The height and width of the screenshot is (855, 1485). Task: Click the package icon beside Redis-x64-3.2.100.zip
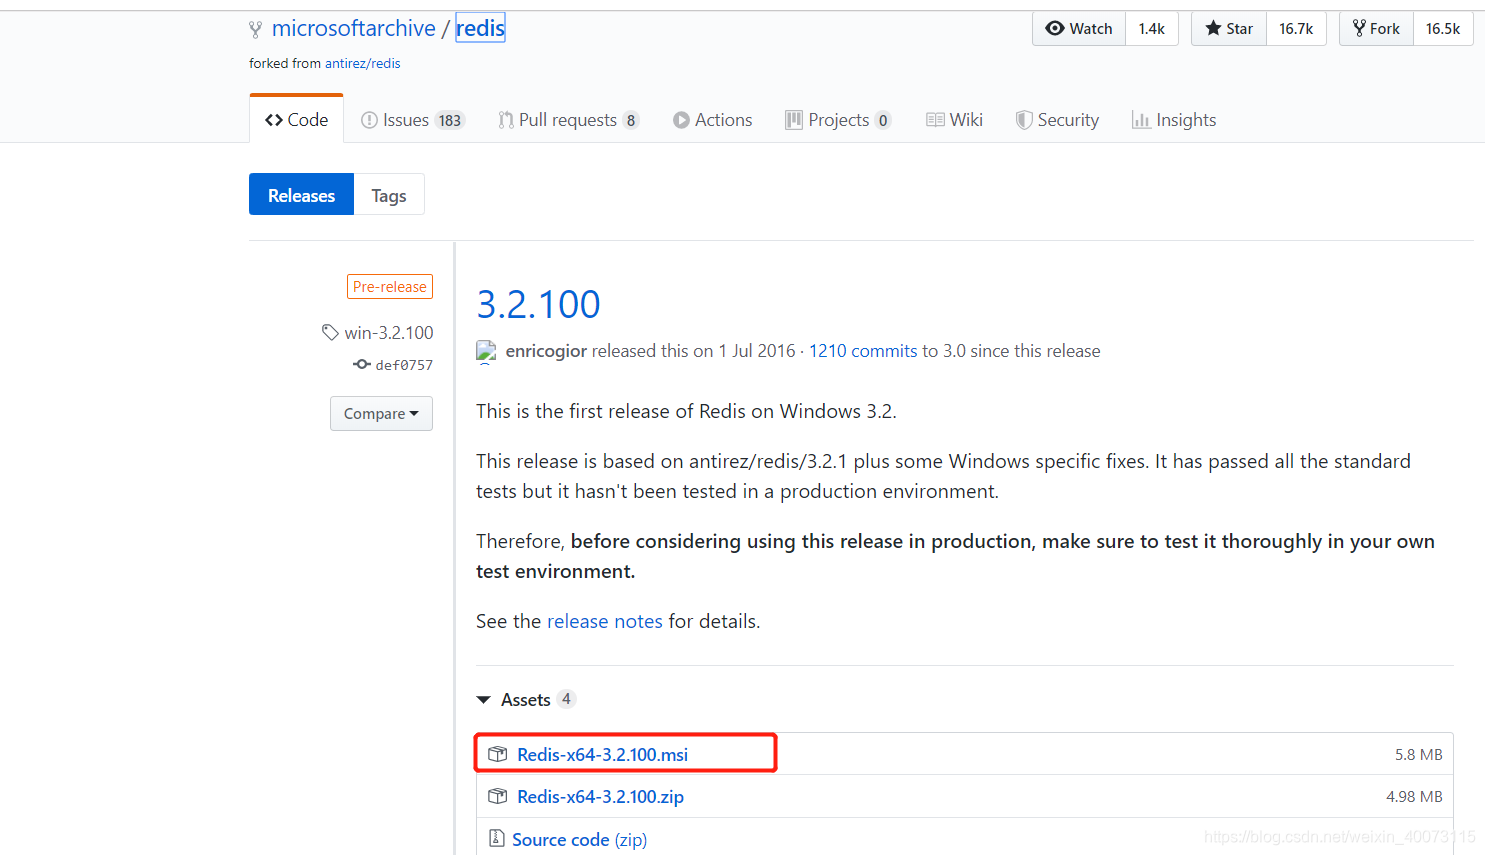pyautogui.click(x=498, y=796)
